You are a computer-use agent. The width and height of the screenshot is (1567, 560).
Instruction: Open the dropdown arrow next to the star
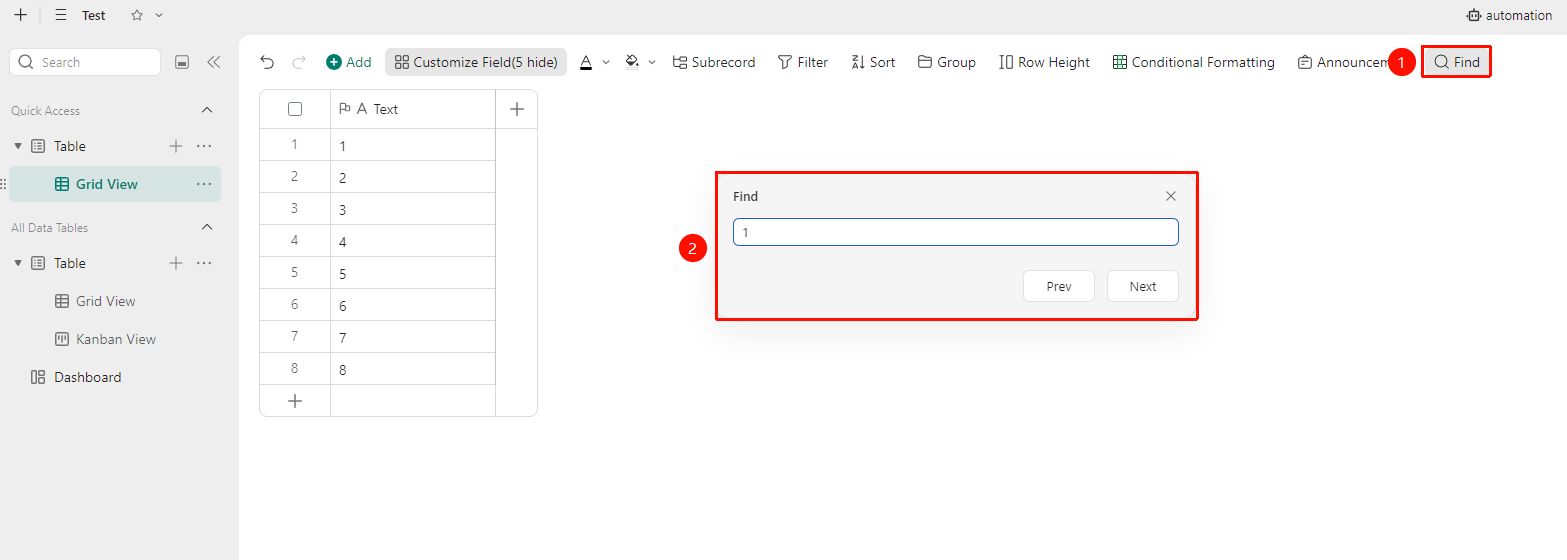(x=159, y=15)
